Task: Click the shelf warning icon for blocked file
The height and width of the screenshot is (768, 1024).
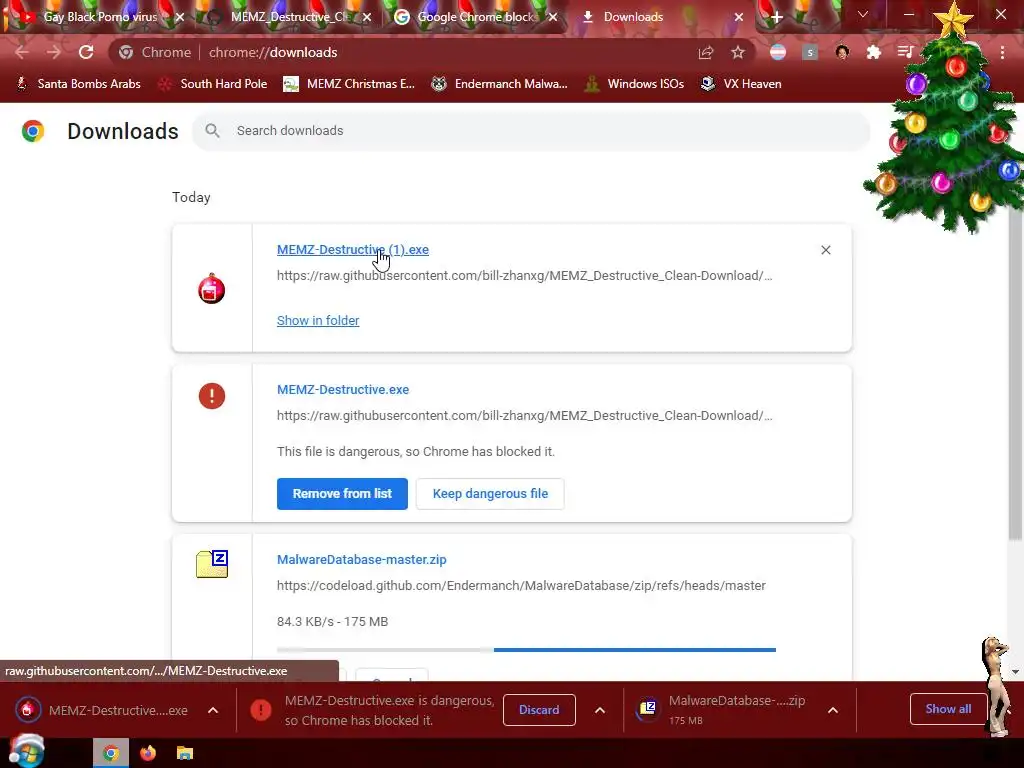Action: point(261,710)
